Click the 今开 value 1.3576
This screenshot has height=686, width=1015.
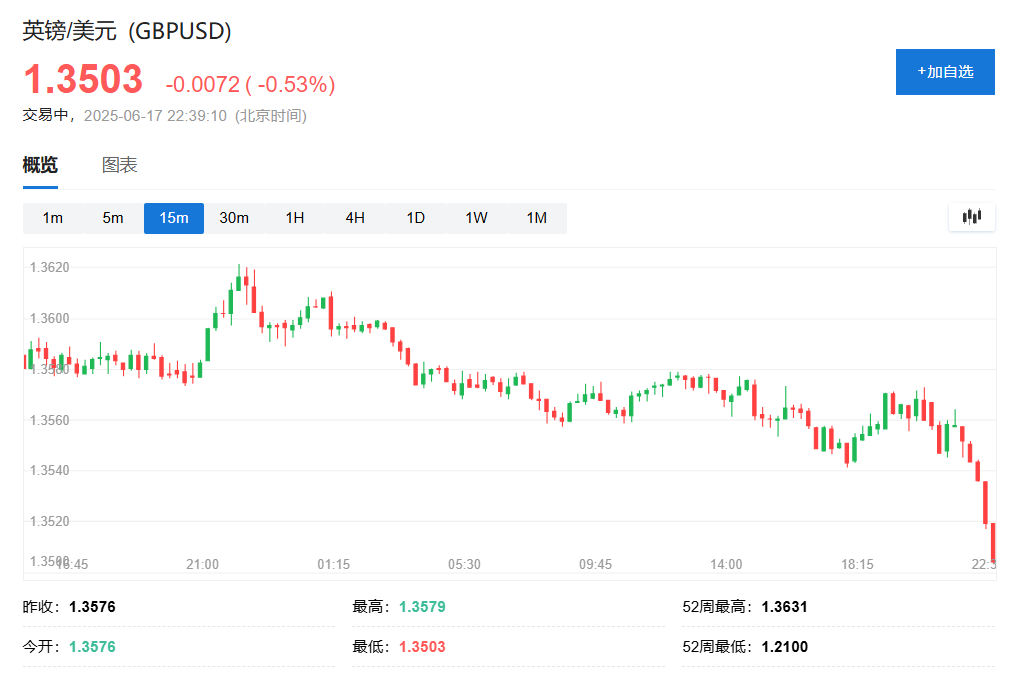93,647
